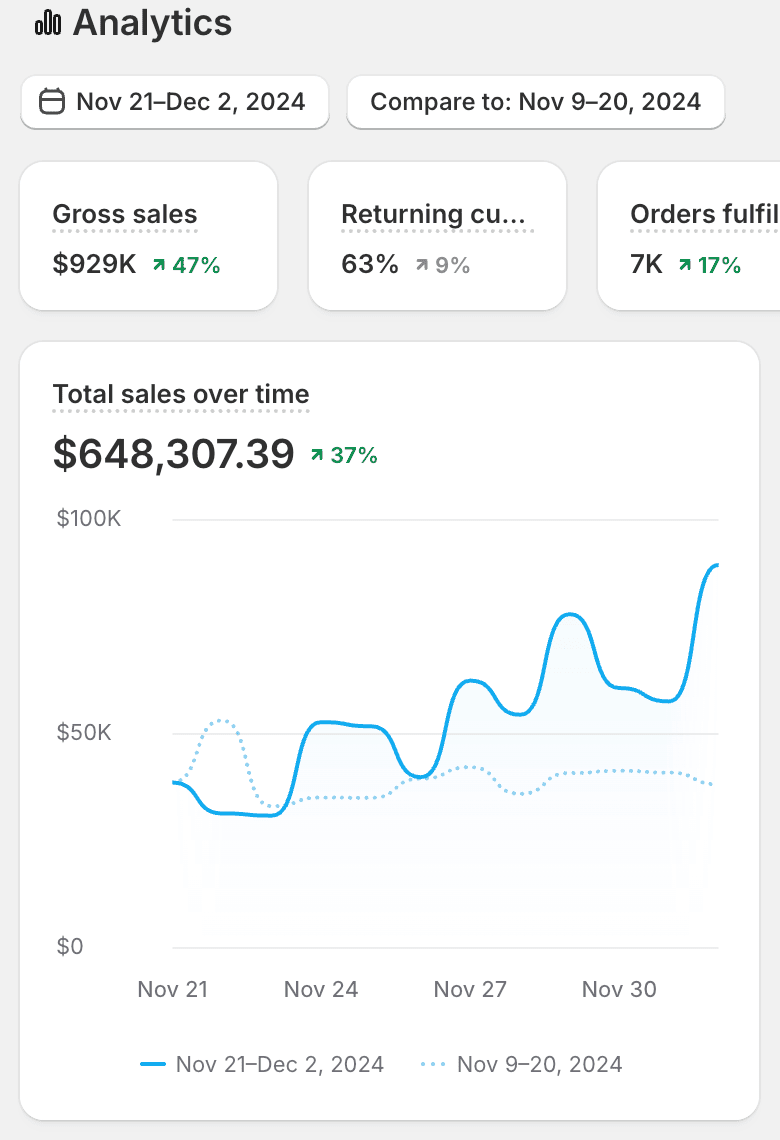This screenshot has width=780, height=1140.
Task: Click the green up arrow beside 47%
Action: (x=159, y=265)
